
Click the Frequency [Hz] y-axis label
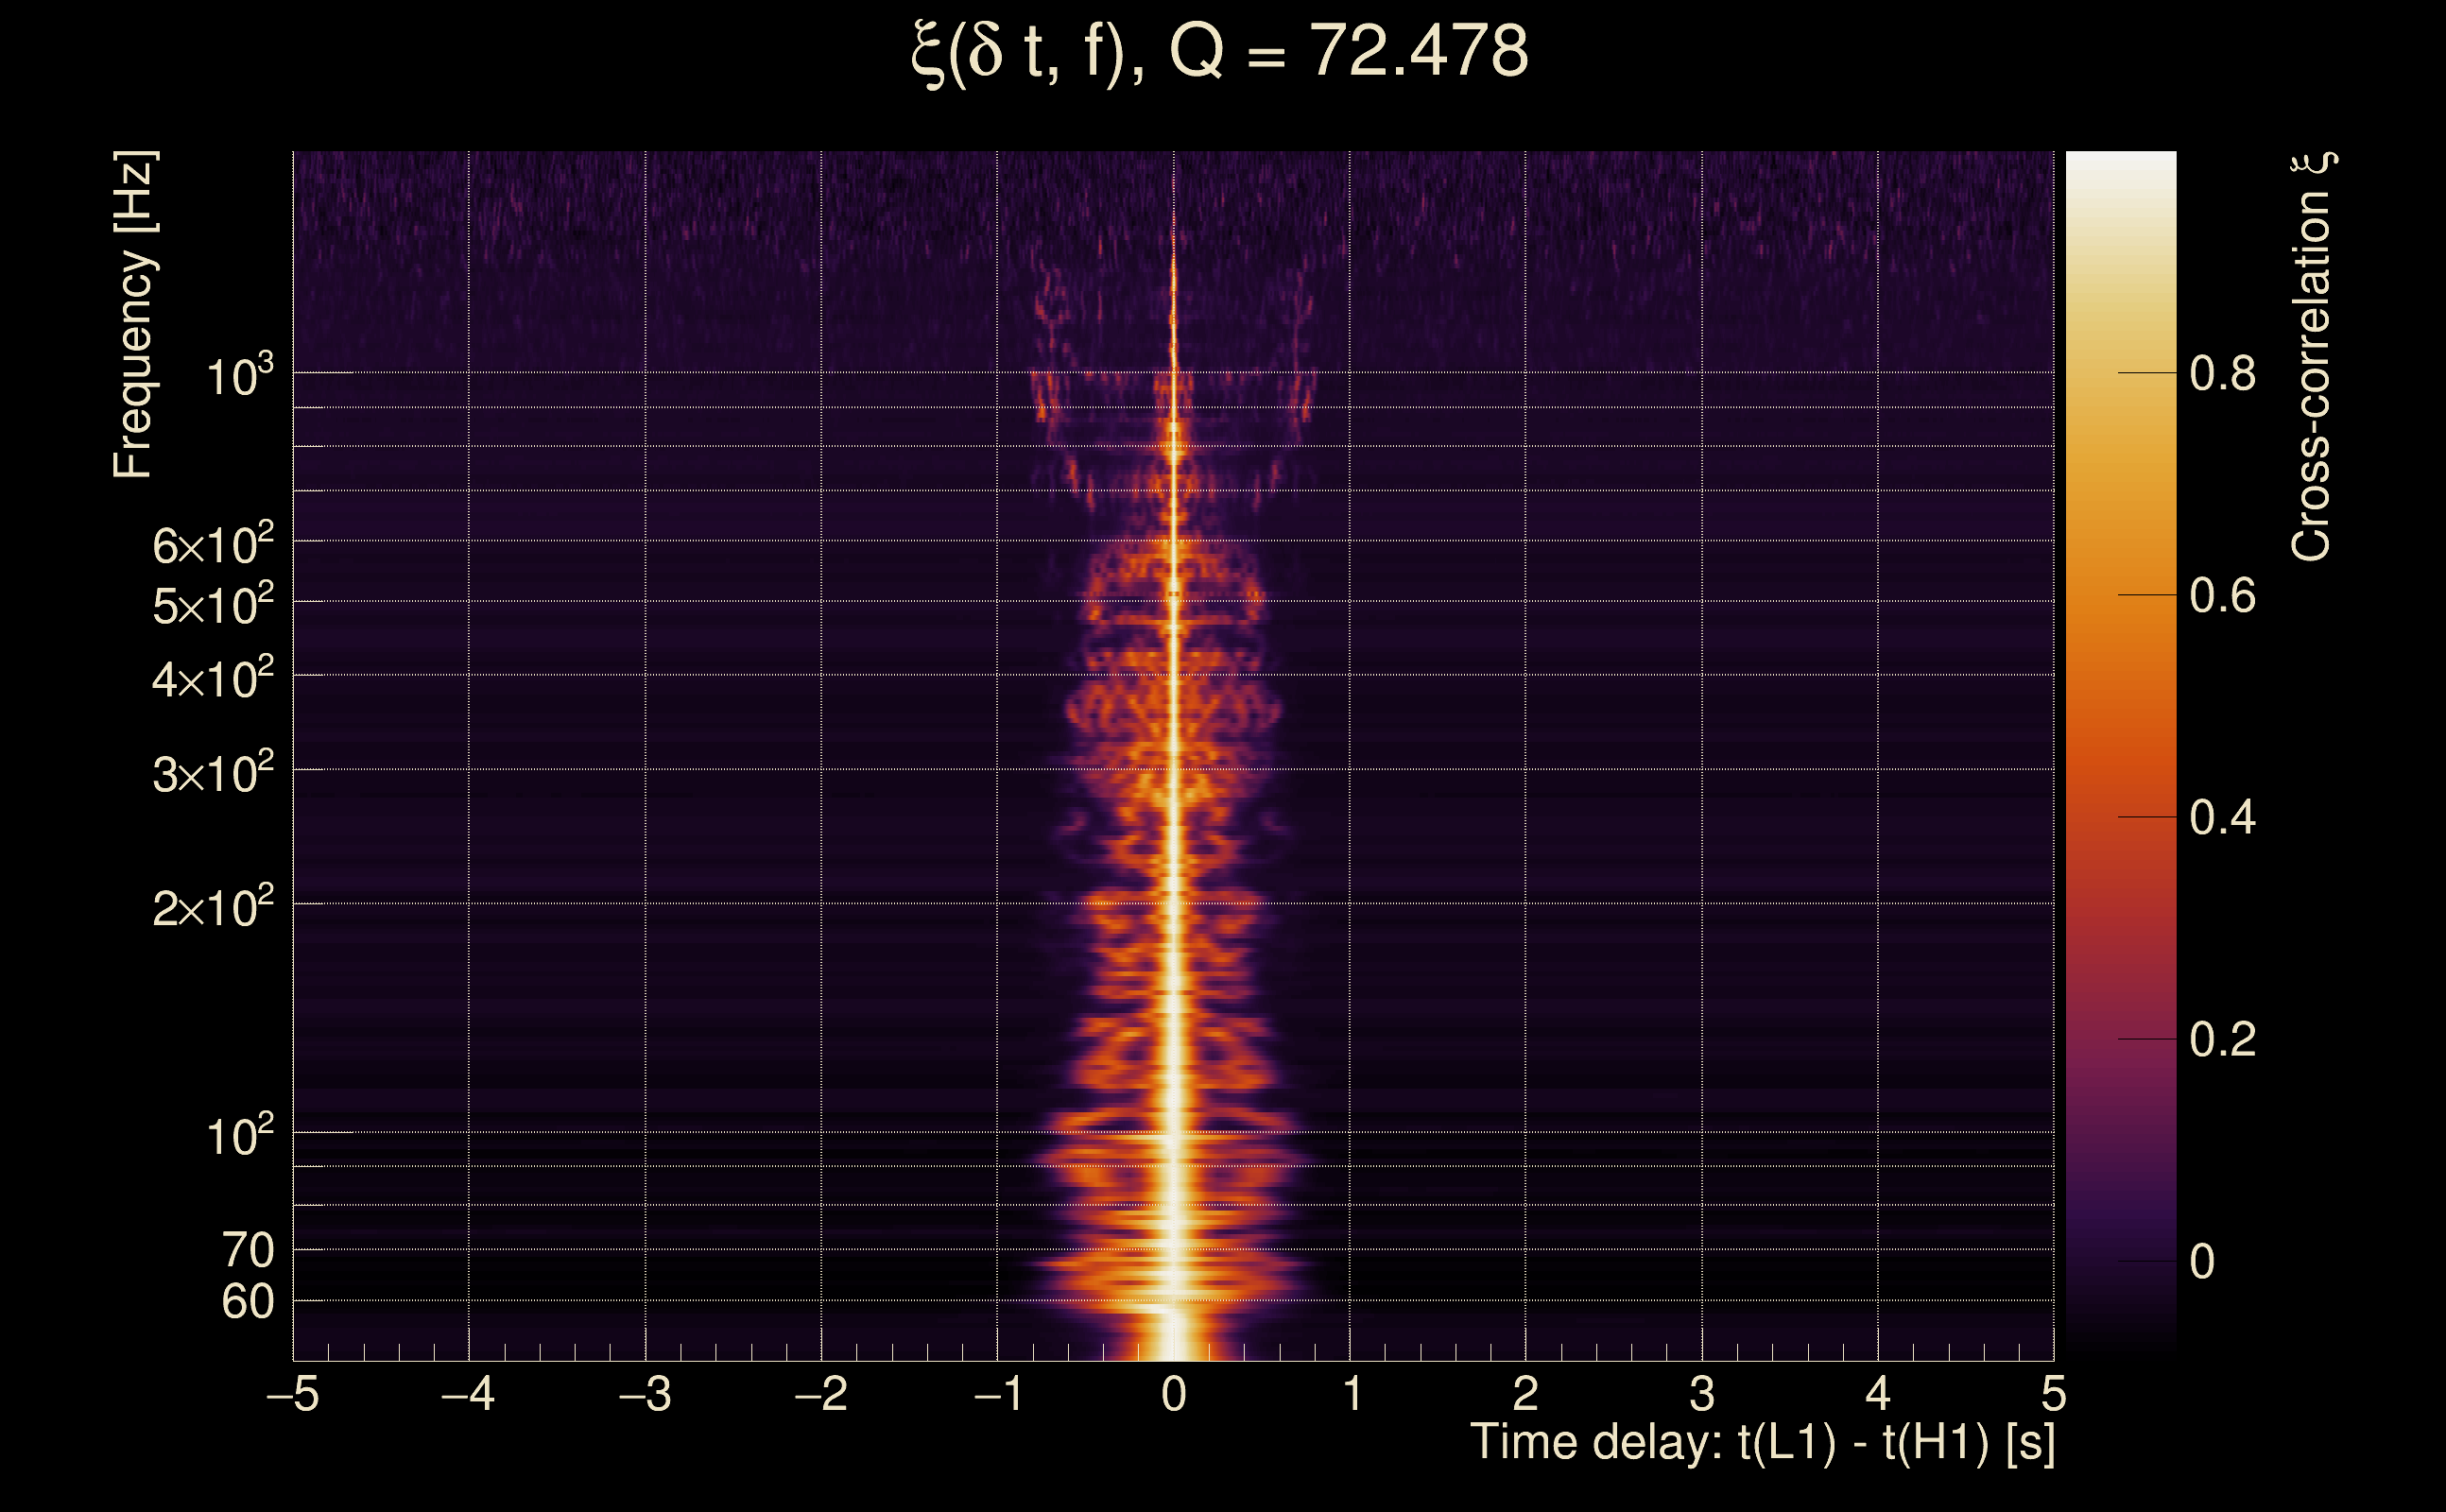pos(133,315)
